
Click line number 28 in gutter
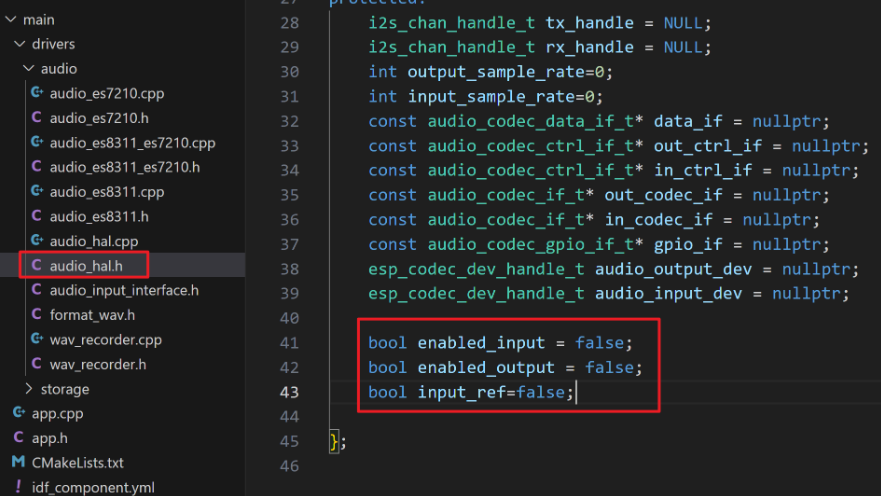pos(289,23)
